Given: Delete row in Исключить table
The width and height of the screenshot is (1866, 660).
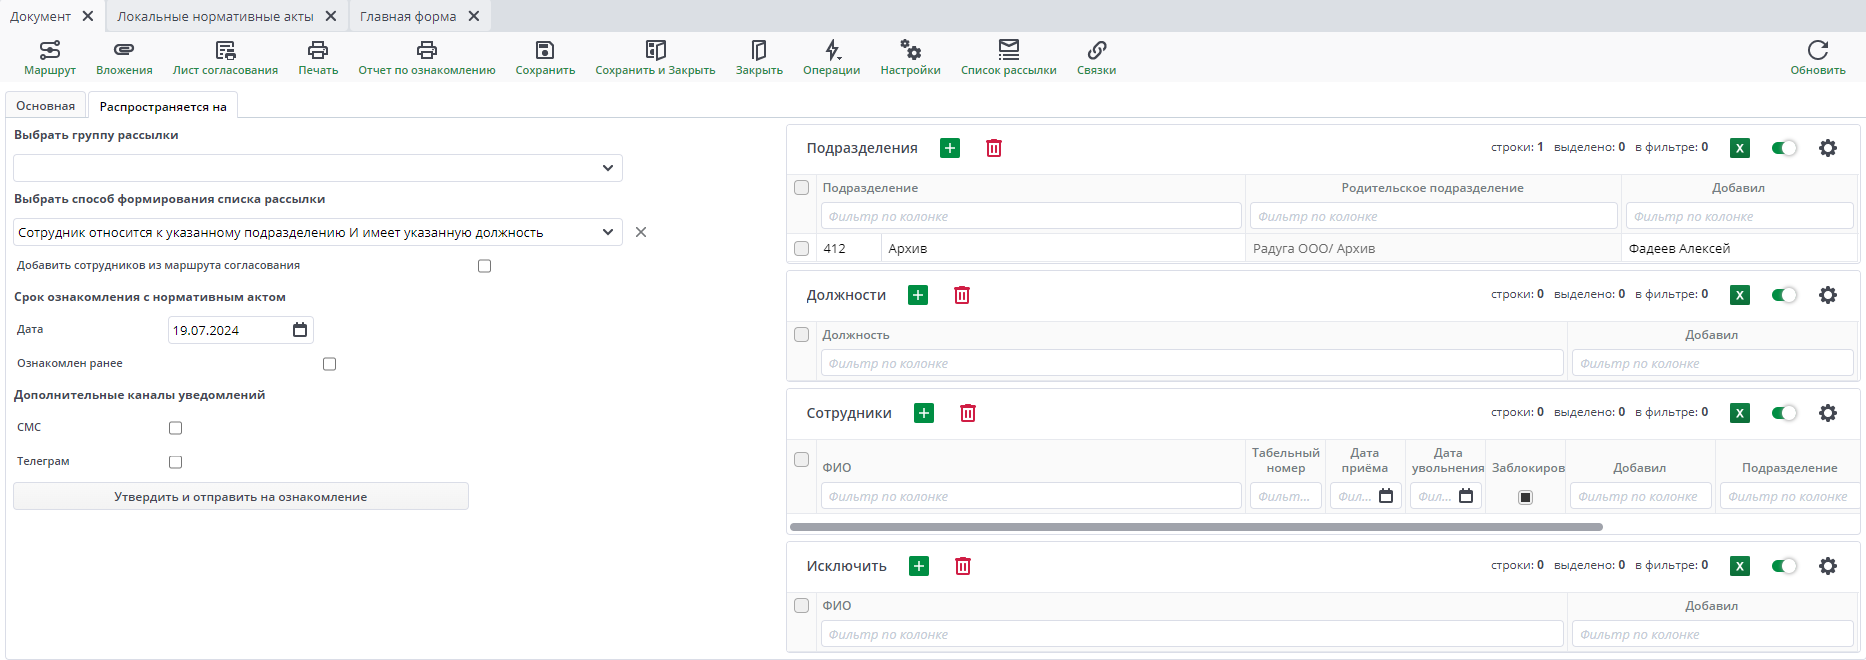Looking at the screenshot, I should pos(963,566).
